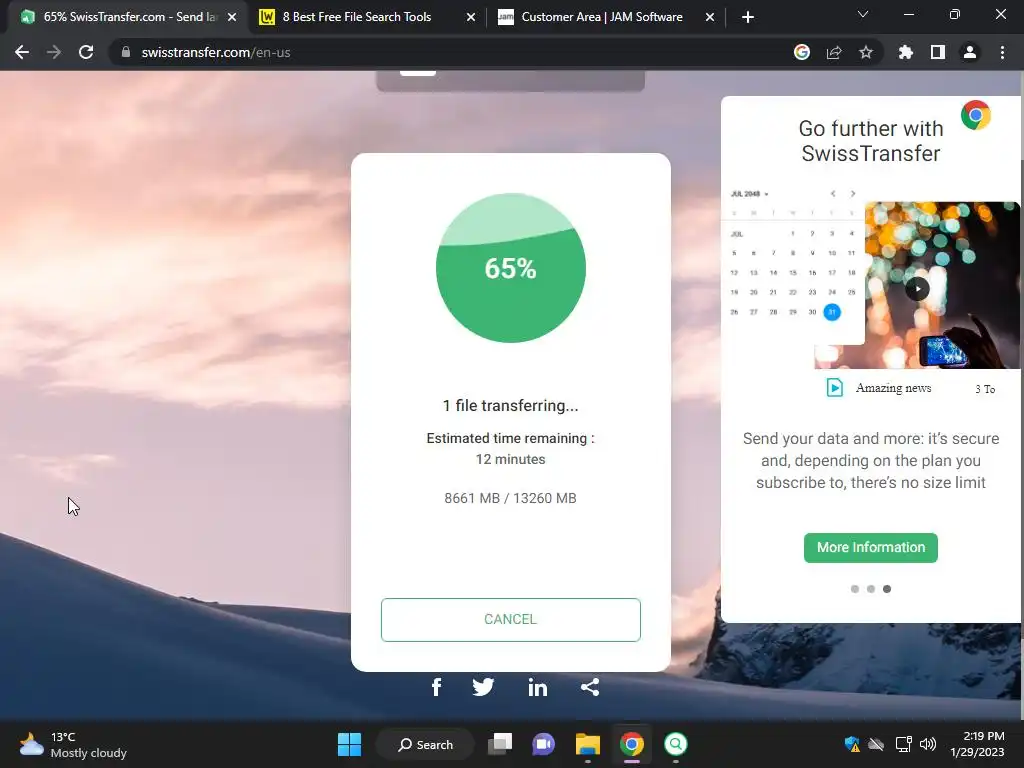1024x768 pixels.
Task: Open Windows Security tray icon
Action: click(x=852, y=744)
